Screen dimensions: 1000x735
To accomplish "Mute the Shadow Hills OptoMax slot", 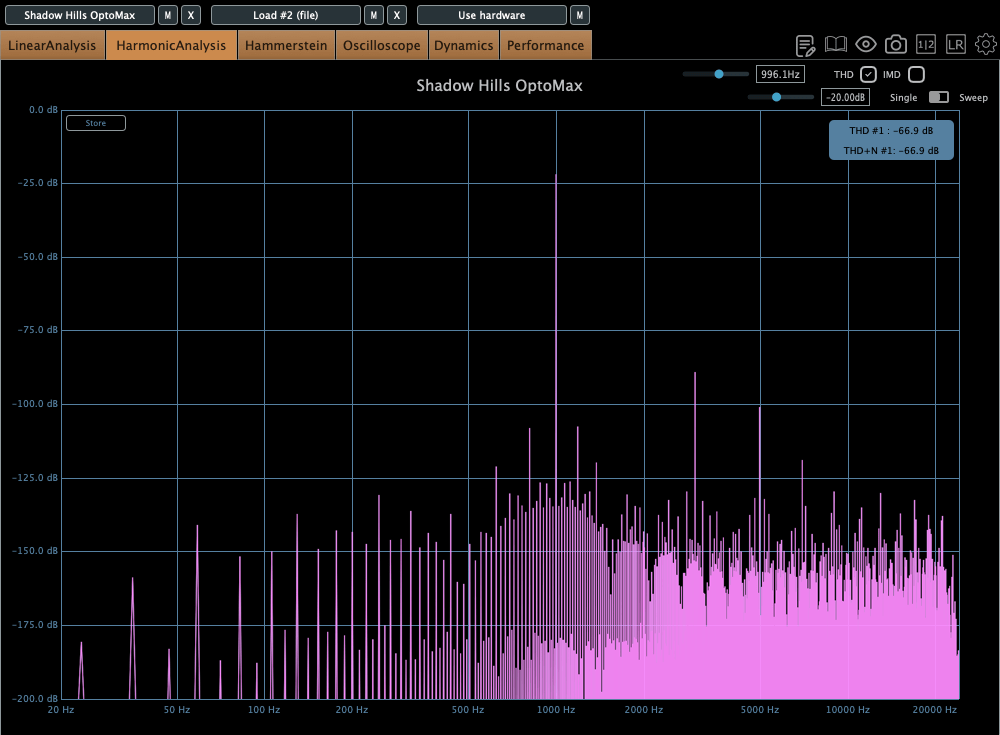I will pyautogui.click(x=168, y=15).
